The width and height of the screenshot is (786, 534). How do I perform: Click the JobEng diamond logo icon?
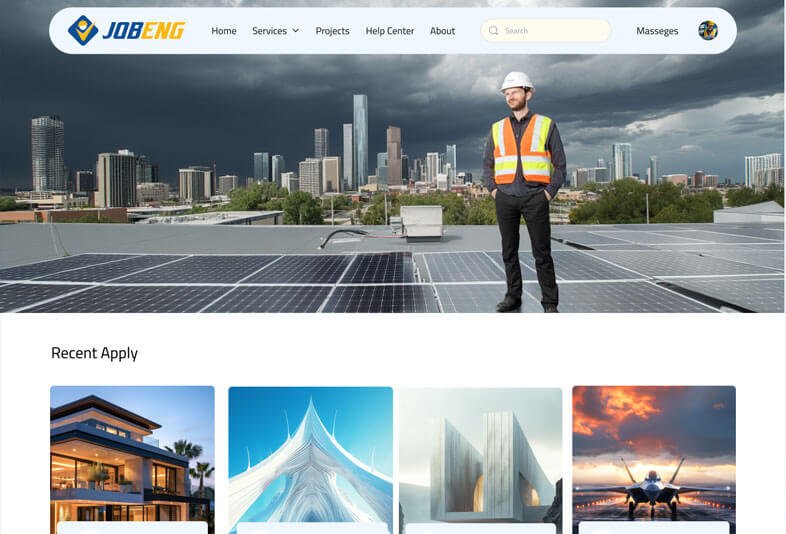83,30
